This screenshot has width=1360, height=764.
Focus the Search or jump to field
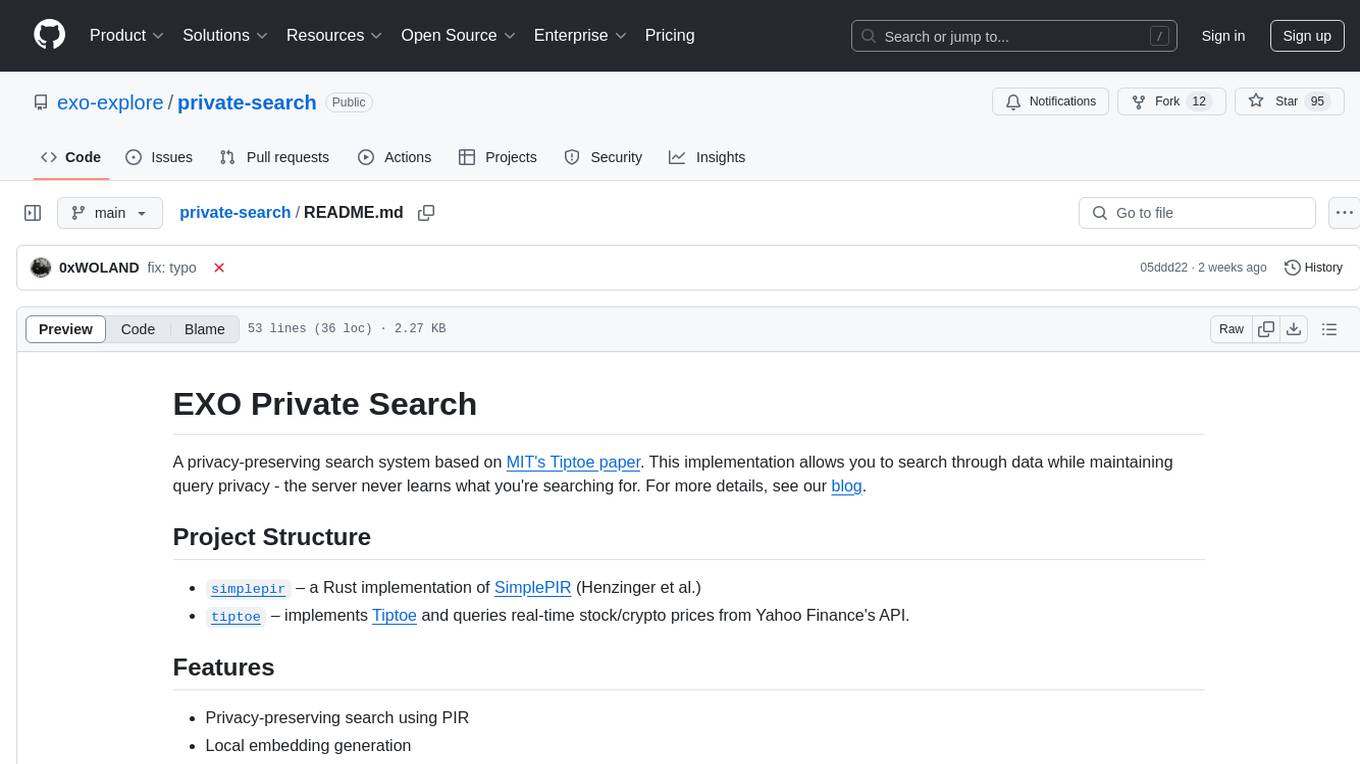click(x=1016, y=36)
